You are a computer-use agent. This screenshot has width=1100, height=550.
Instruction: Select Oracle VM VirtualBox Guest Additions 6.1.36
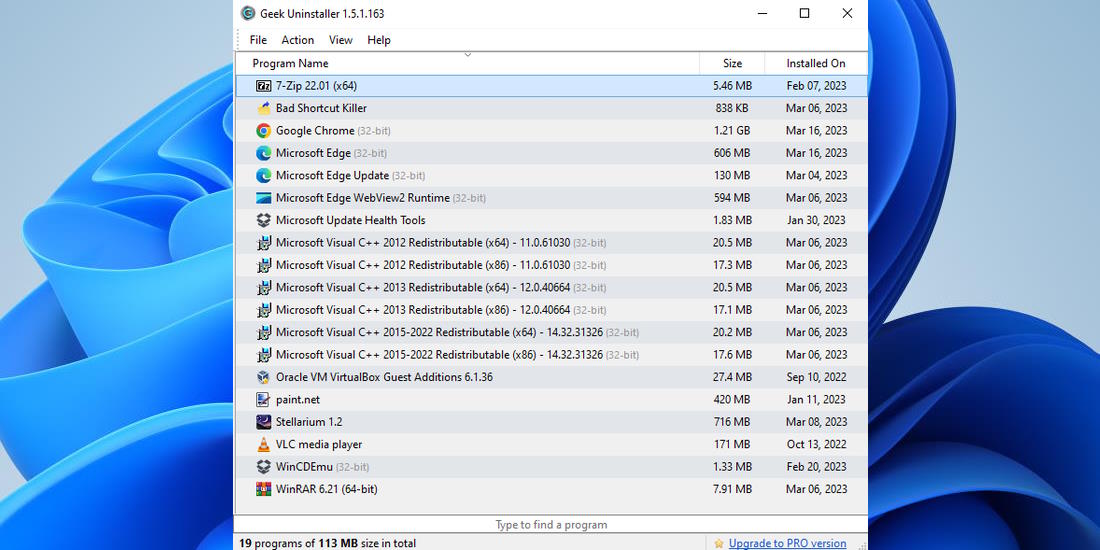384,377
